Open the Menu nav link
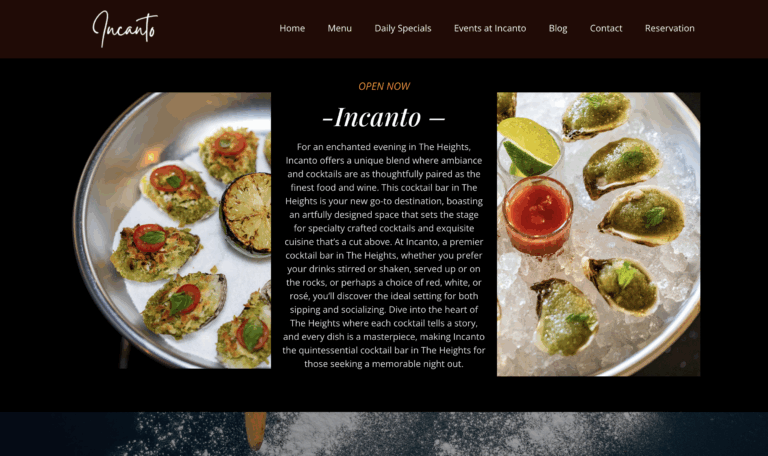 [339, 28]
